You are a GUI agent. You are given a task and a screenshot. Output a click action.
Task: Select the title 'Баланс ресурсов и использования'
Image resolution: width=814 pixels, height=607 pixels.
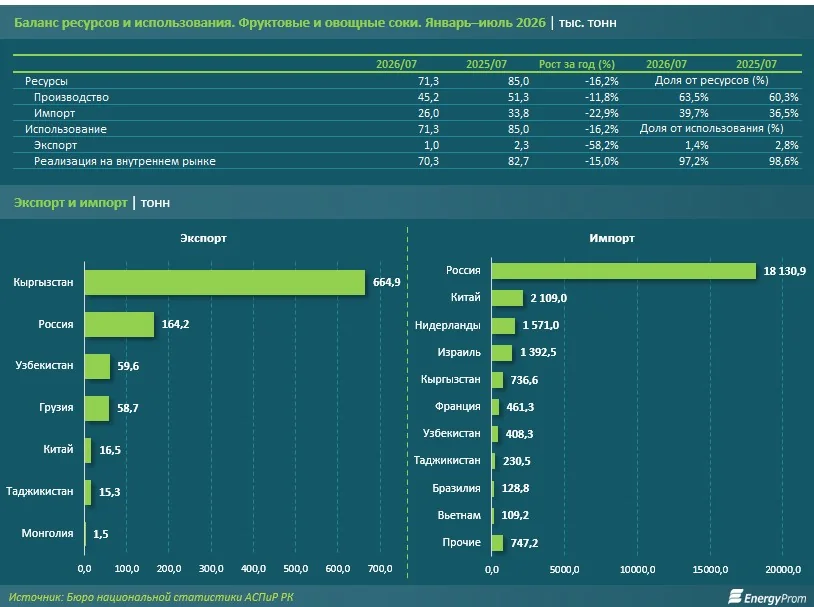point(123,23)
